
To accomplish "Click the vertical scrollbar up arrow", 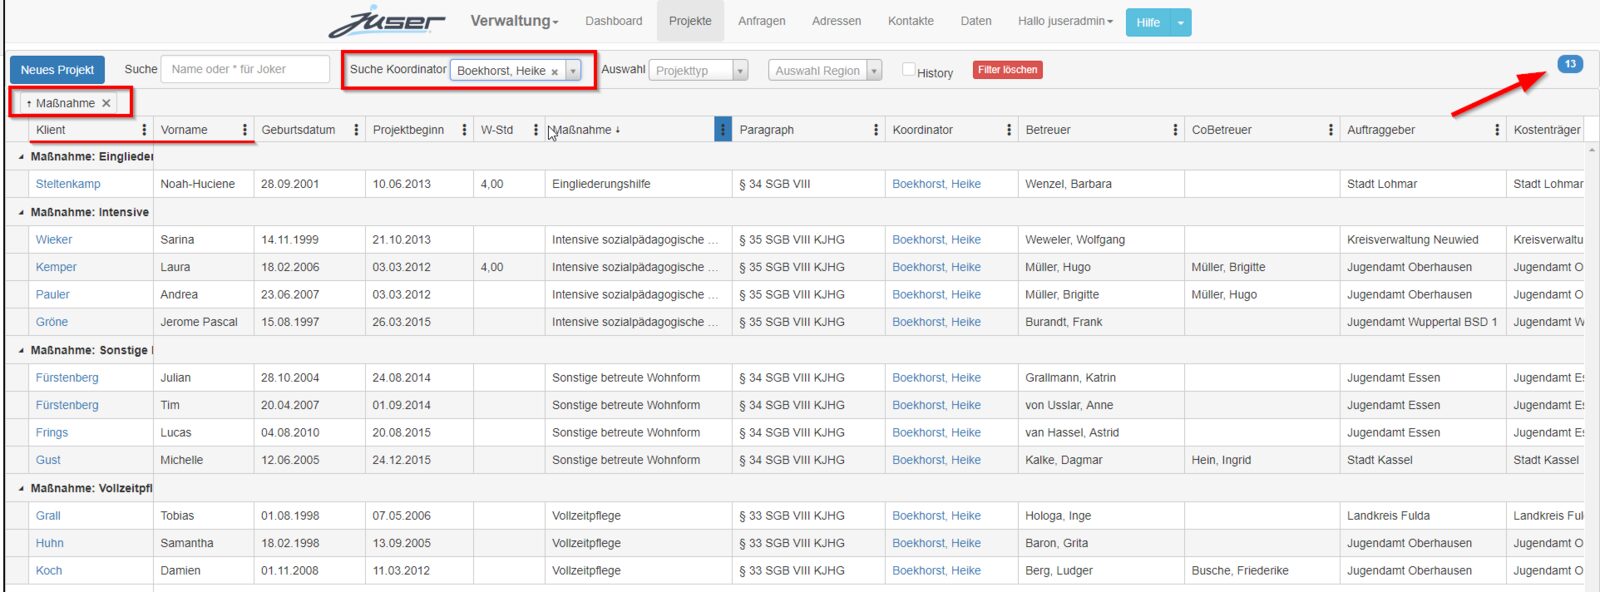I will (1592, 149).
